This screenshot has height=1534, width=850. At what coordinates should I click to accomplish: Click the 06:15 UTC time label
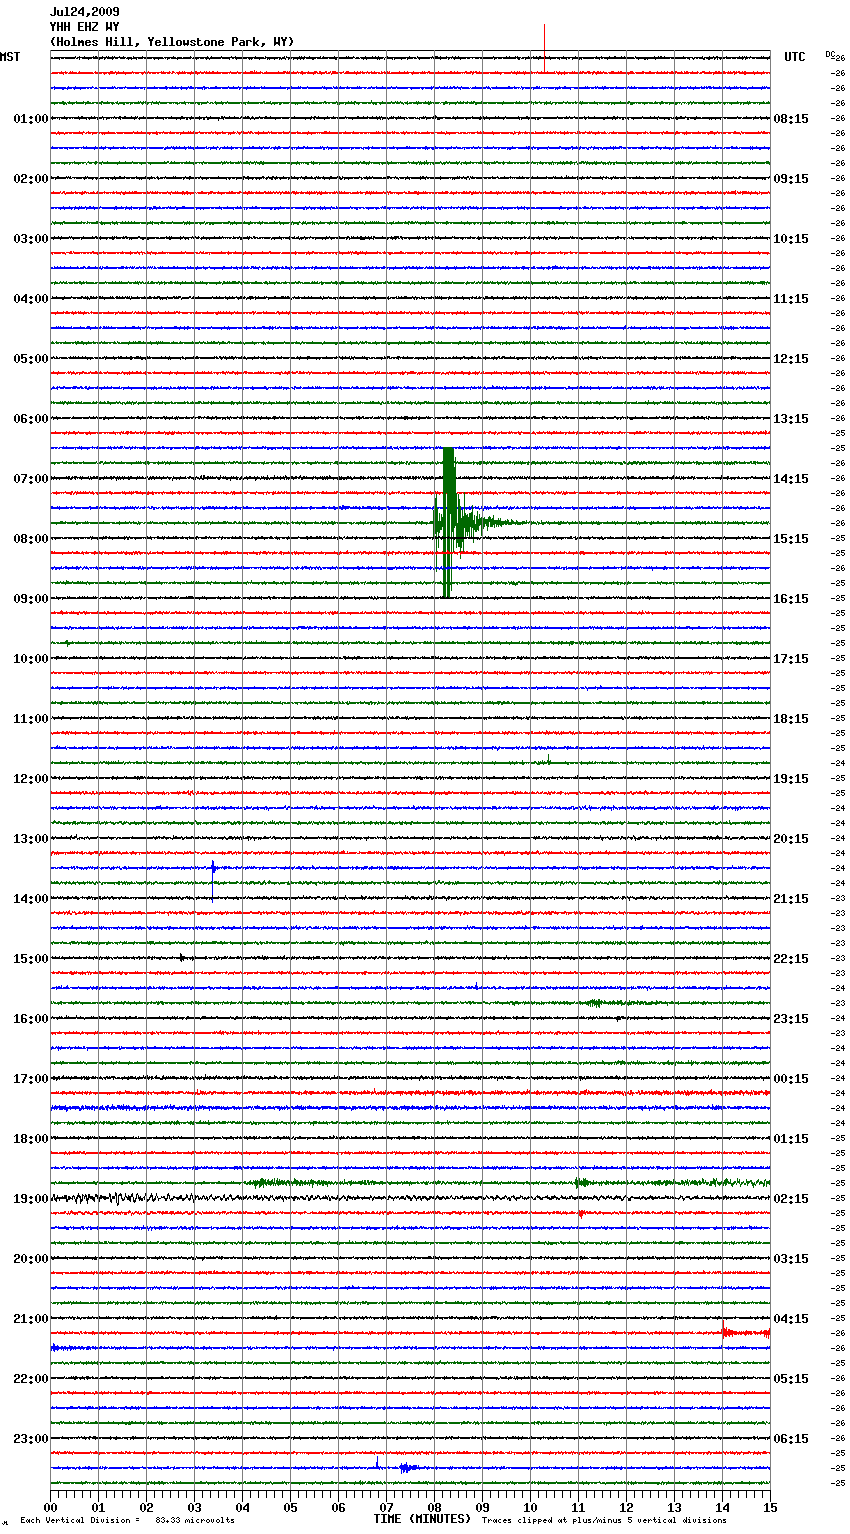(791, 1438)
